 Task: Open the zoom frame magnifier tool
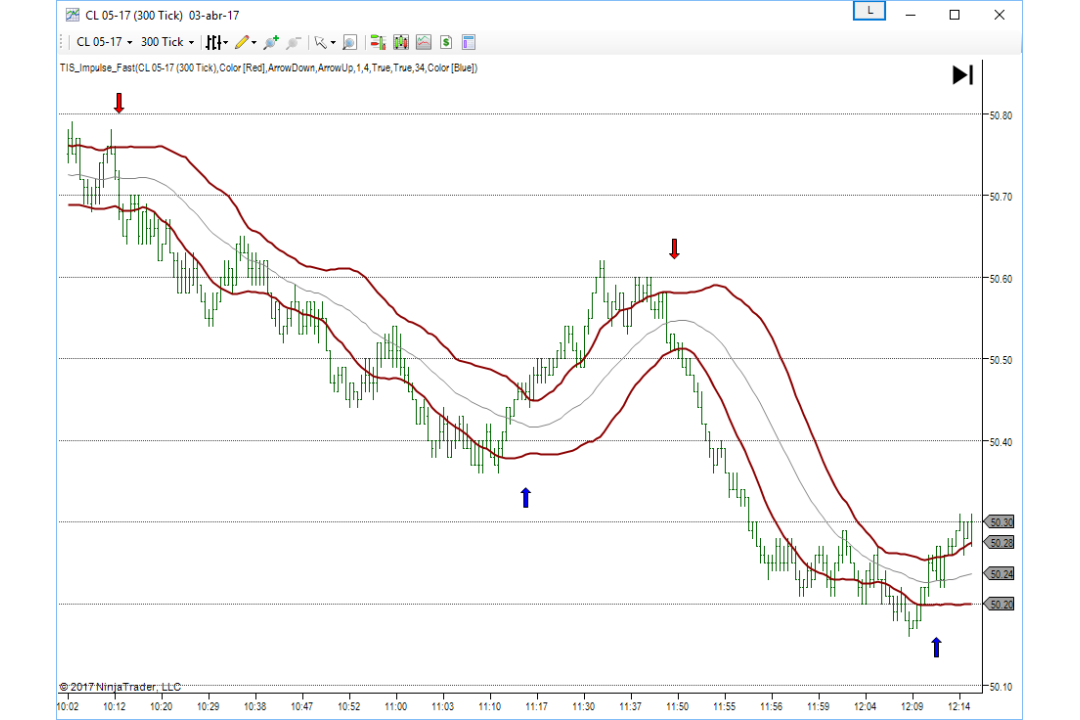349,42
